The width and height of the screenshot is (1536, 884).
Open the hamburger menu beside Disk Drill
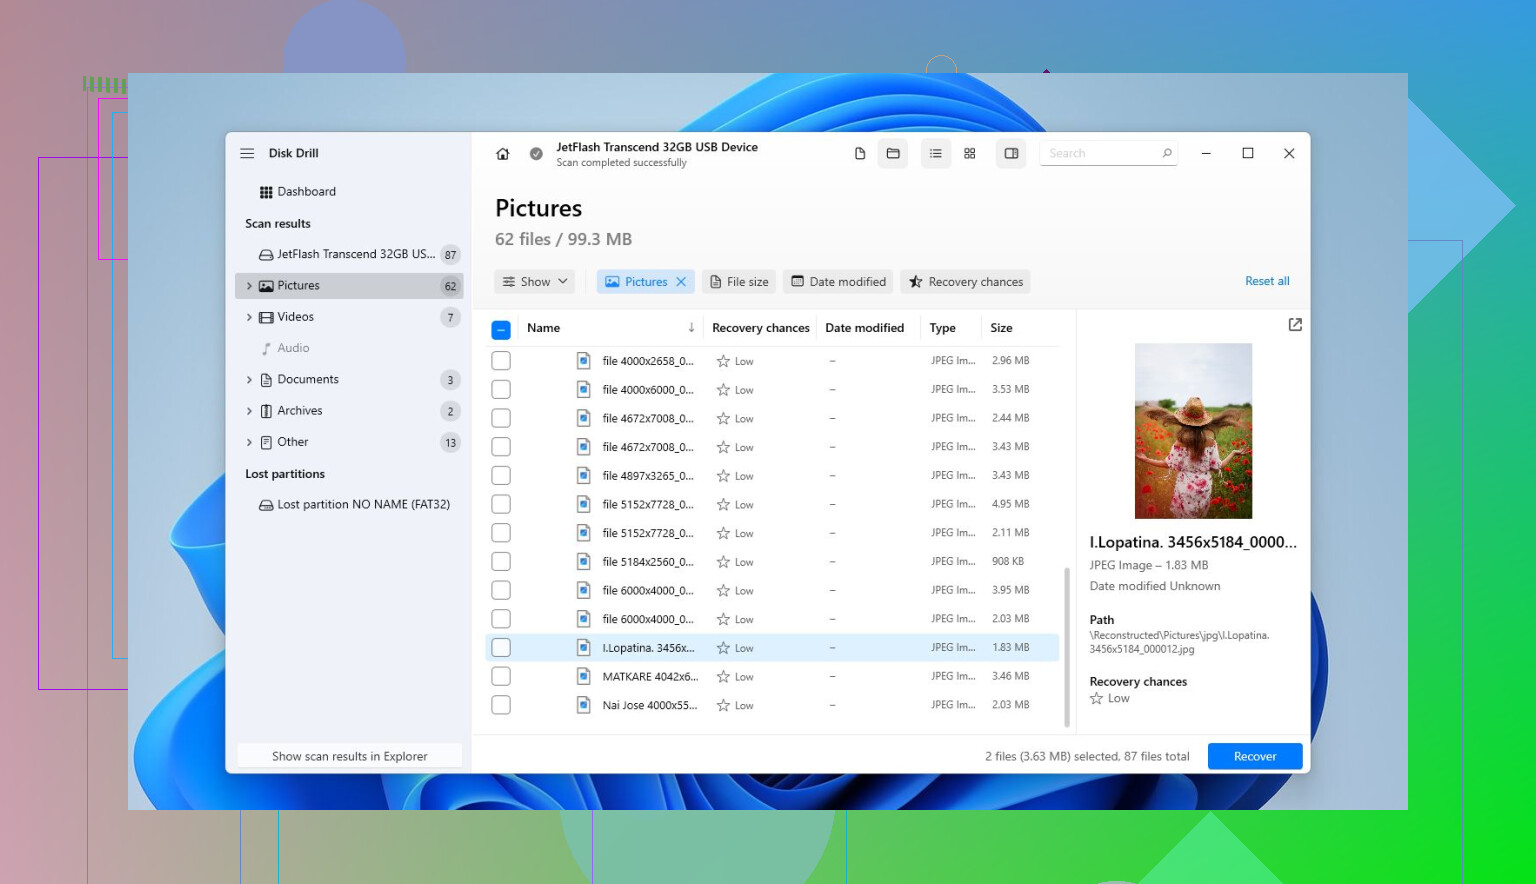[247, 154]
